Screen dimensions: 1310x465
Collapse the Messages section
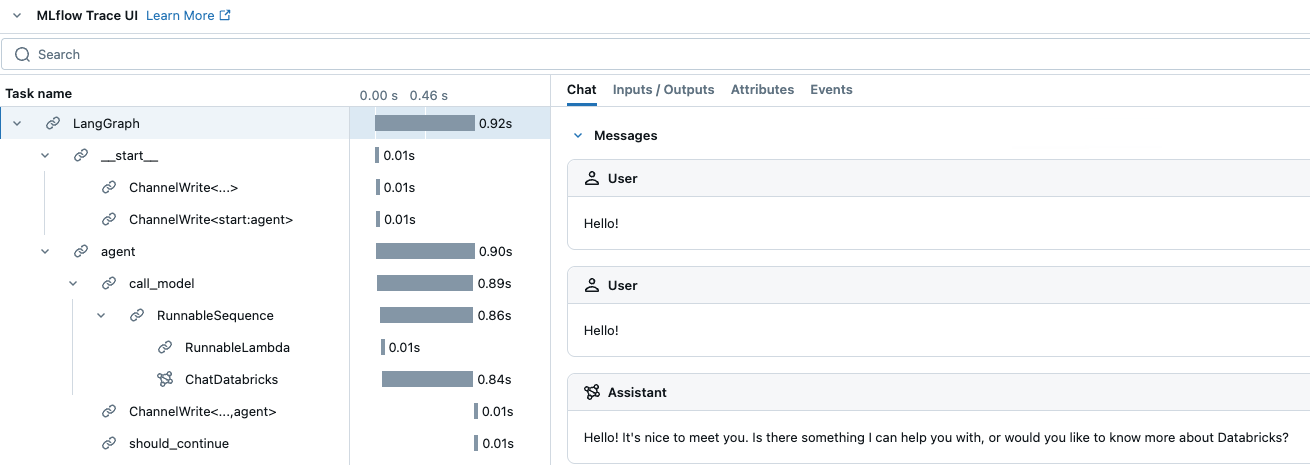pyautogui.click(x=578, y=135)
